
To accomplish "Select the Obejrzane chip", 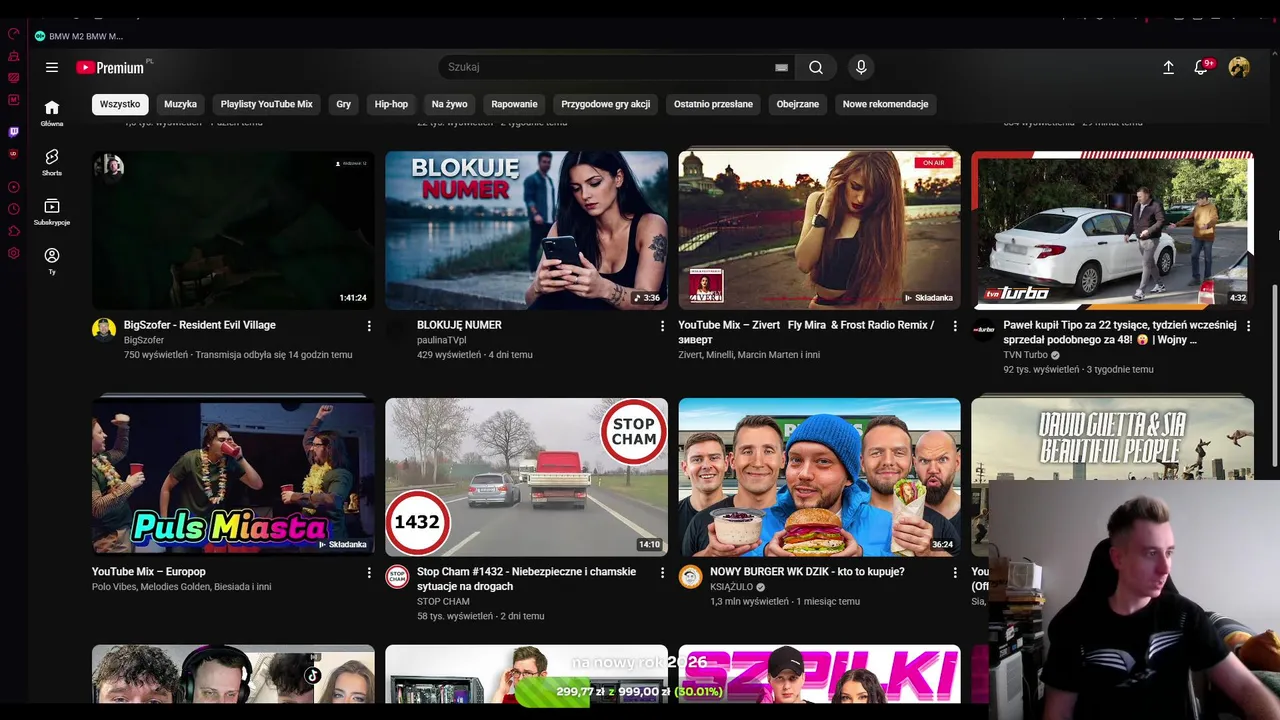I will tap(798, 104).
